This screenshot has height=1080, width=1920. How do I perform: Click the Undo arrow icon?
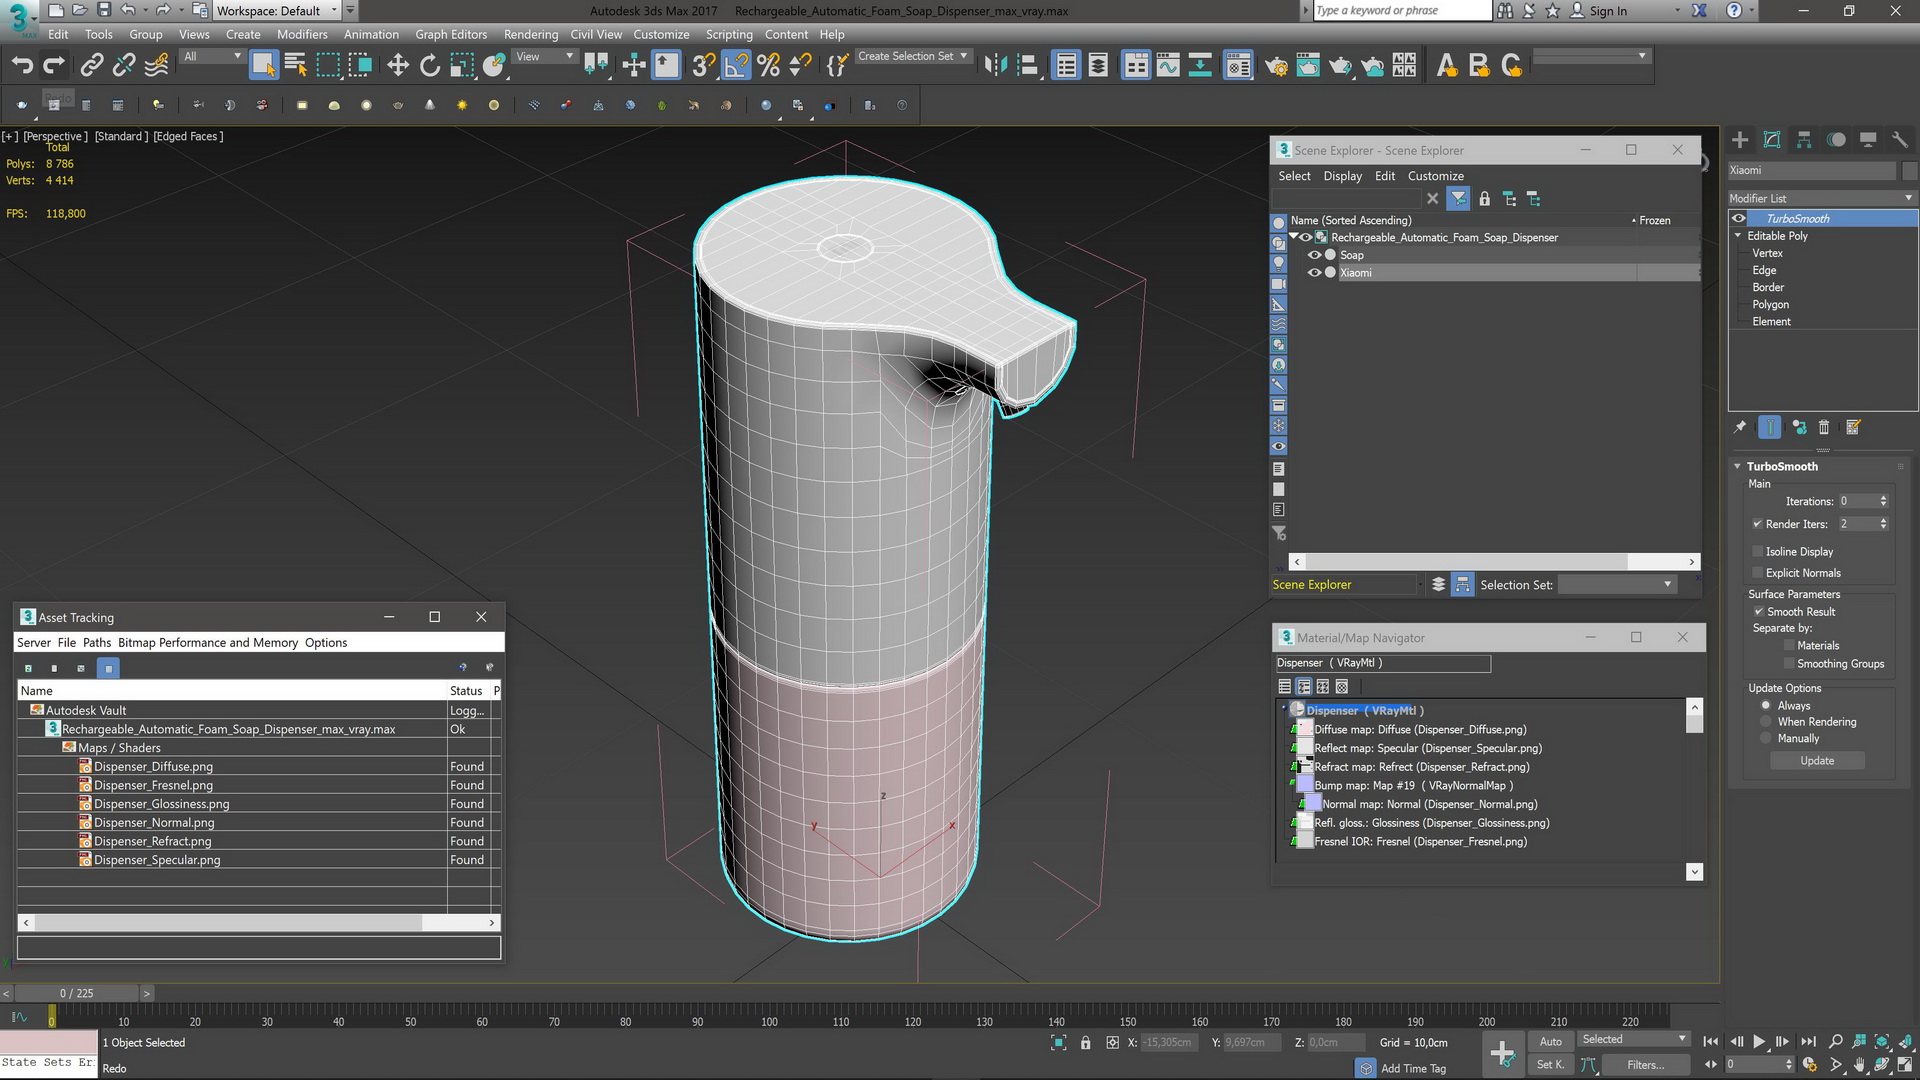pyautogui.click(x=22, y=66)
